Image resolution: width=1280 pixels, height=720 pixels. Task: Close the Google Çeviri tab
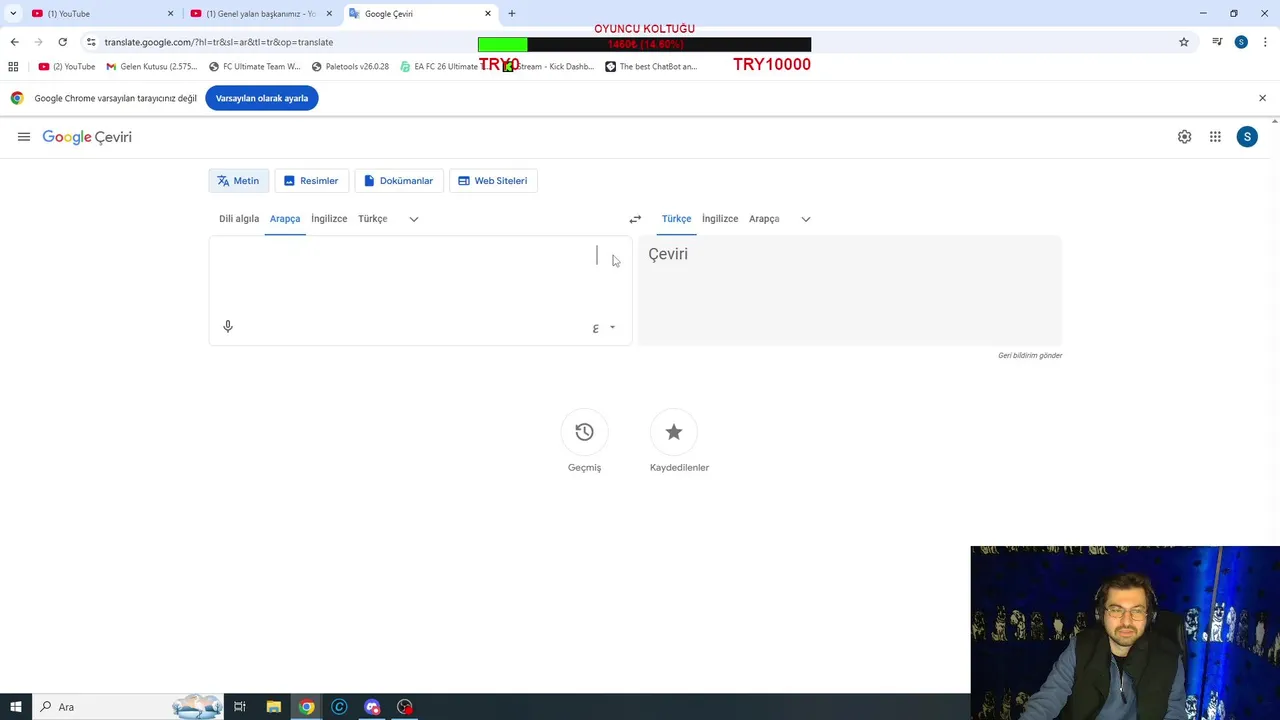coord(488,14)
